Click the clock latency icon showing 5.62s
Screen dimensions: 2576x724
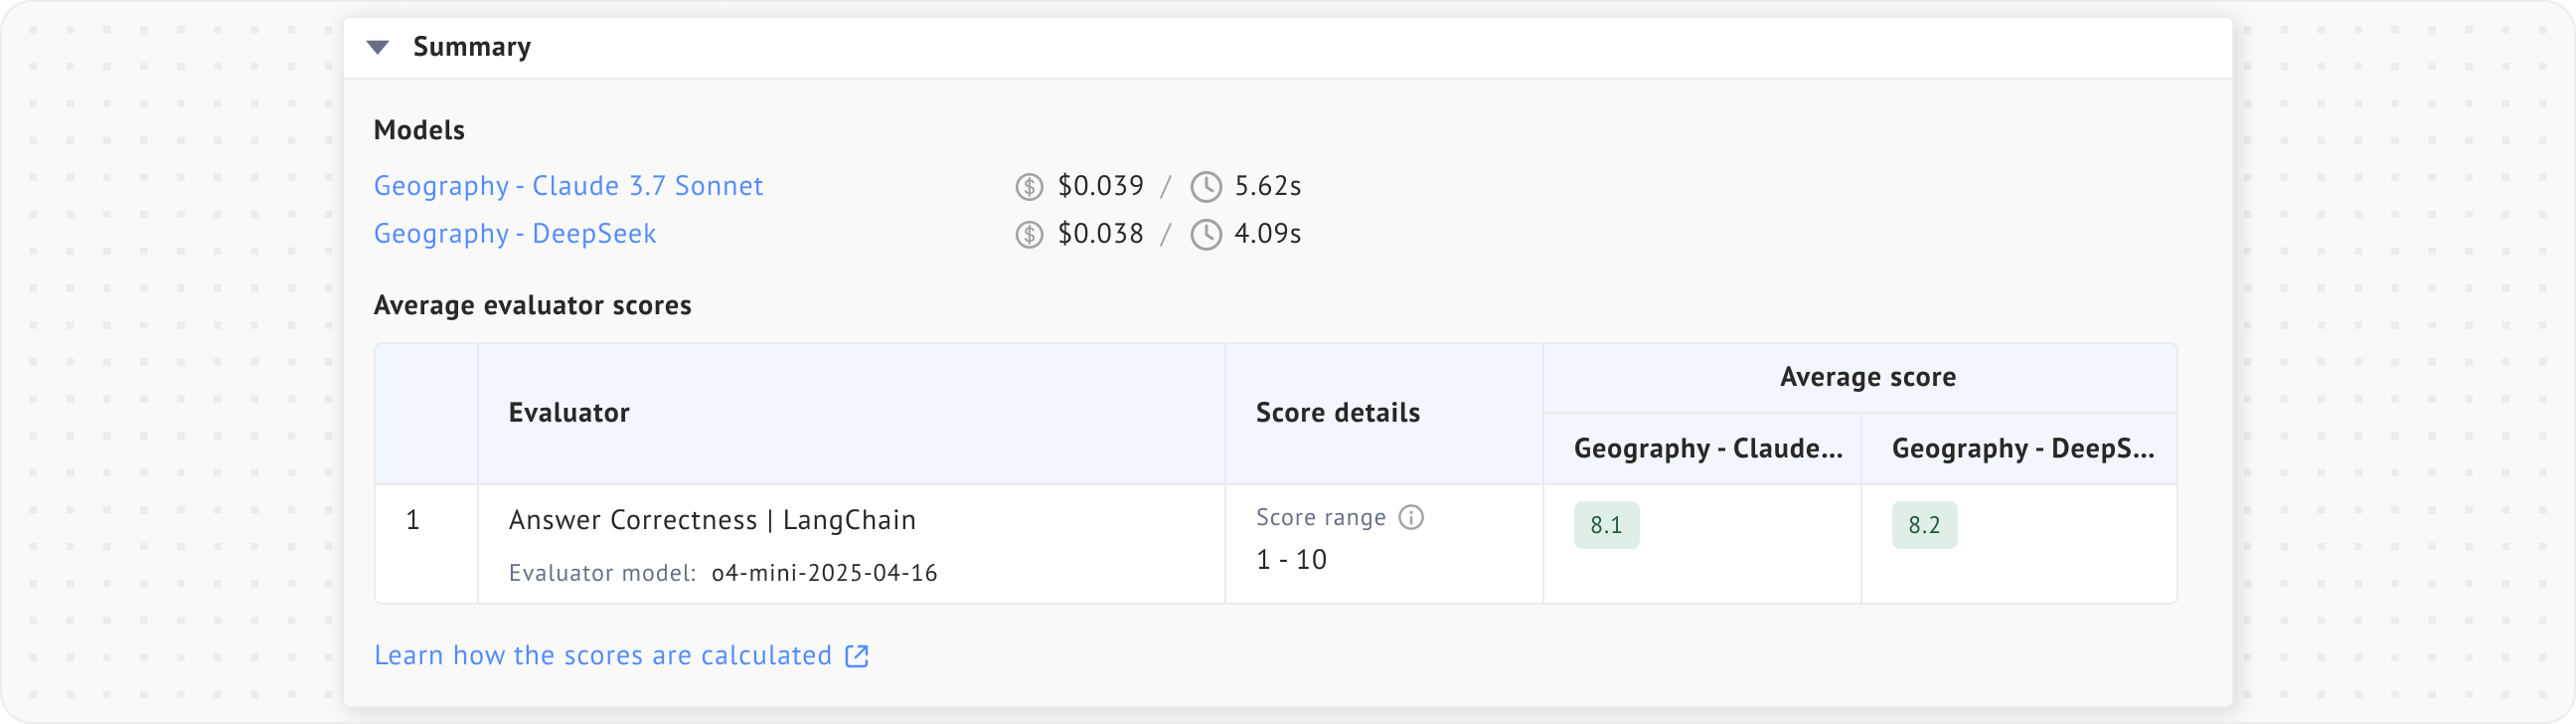click(x=1206, y=187)
